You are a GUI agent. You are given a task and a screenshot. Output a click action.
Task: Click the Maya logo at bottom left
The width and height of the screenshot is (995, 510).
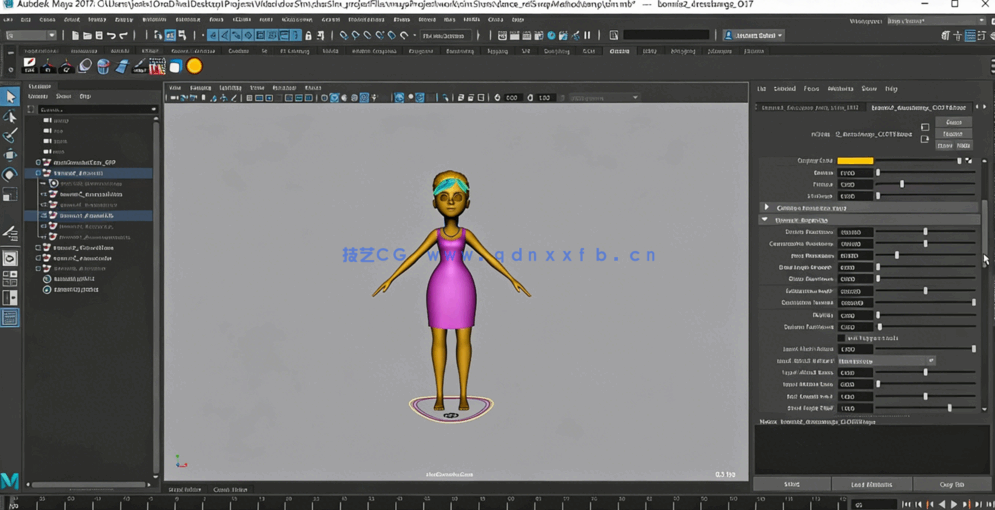point(10,481)
